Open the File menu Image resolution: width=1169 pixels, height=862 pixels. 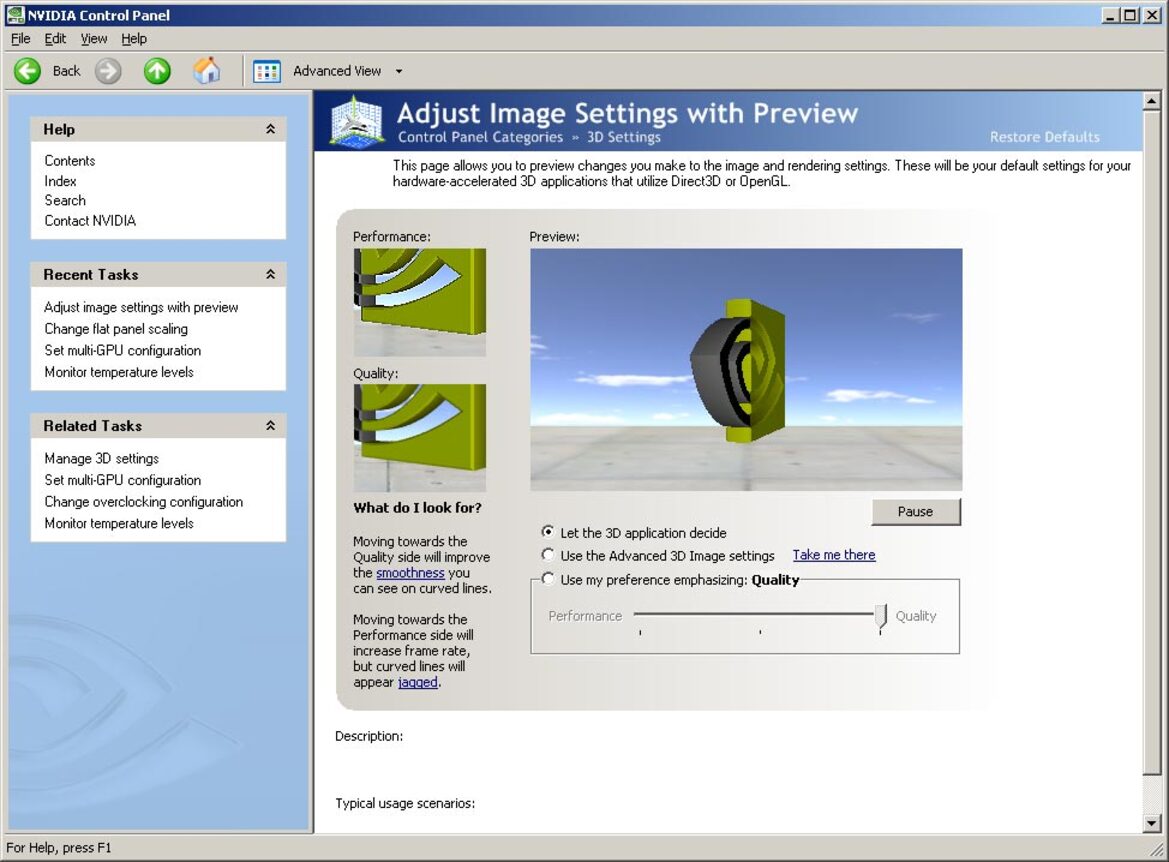tap(20, 39)
